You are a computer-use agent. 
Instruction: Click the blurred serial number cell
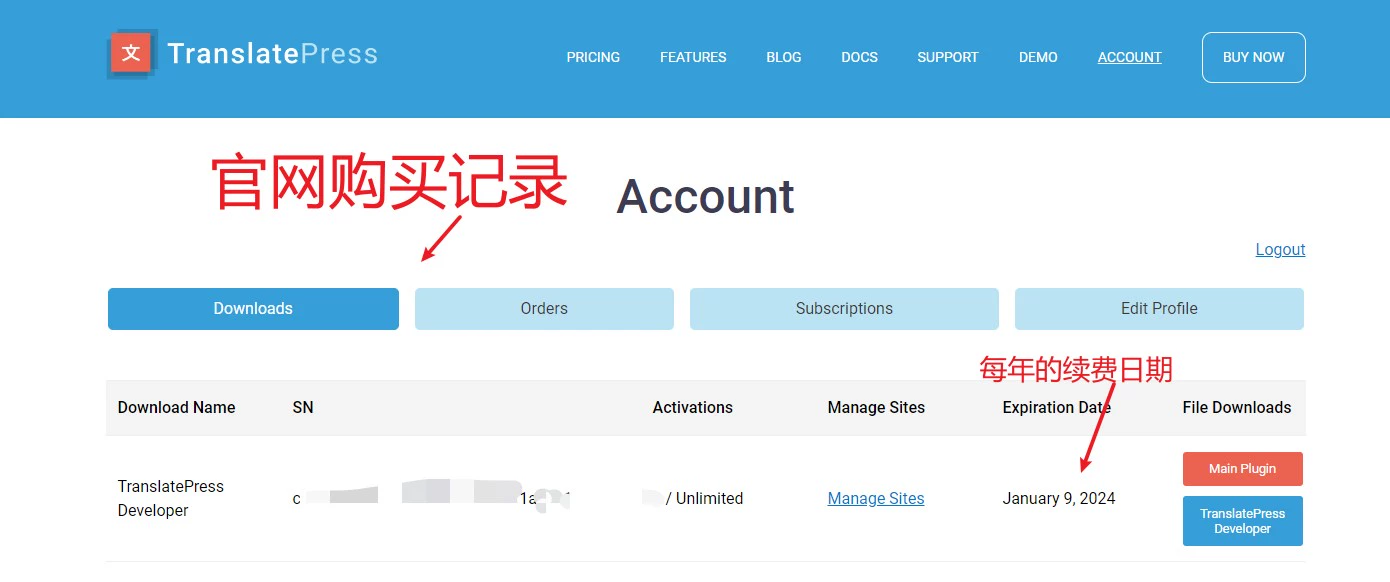click(434, 497)
